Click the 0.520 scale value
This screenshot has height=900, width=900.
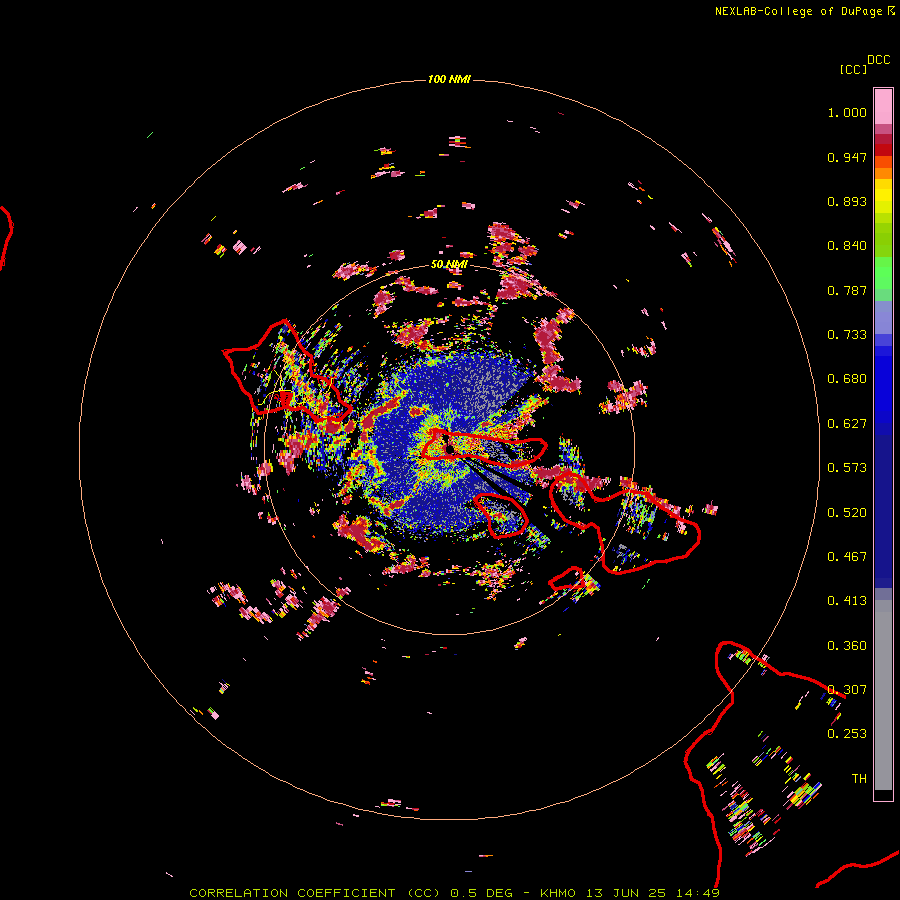(847, 513)
